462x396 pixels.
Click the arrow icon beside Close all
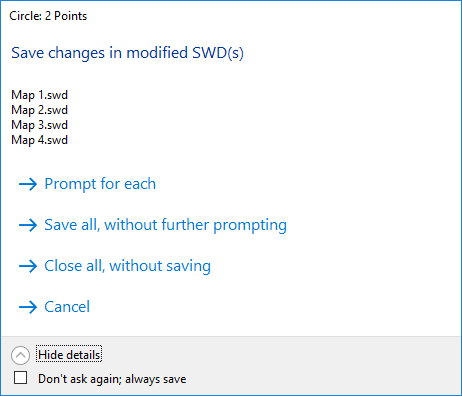pos(28,266)
